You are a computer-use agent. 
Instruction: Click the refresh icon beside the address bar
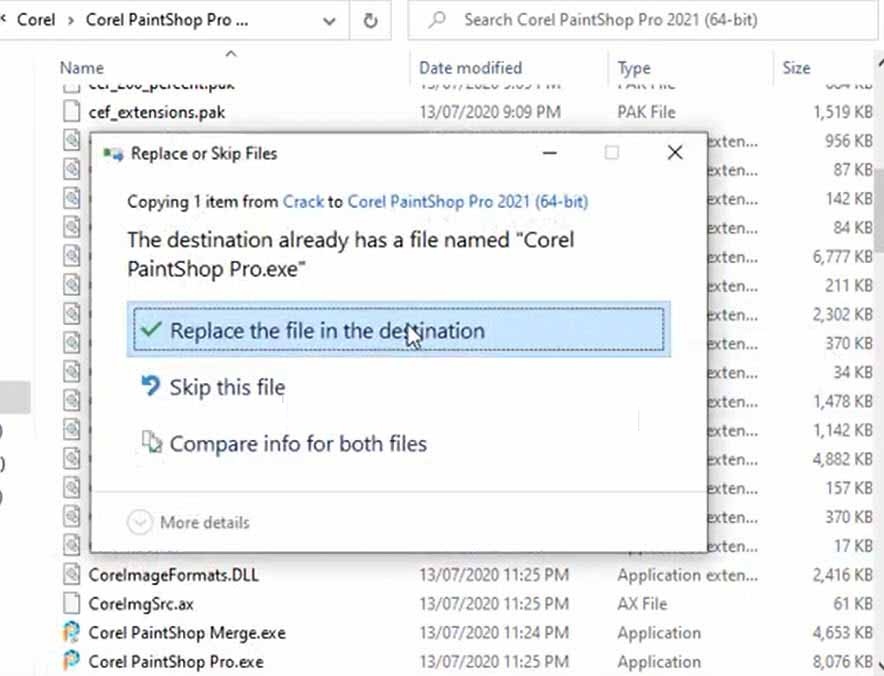tap(370, 20)
